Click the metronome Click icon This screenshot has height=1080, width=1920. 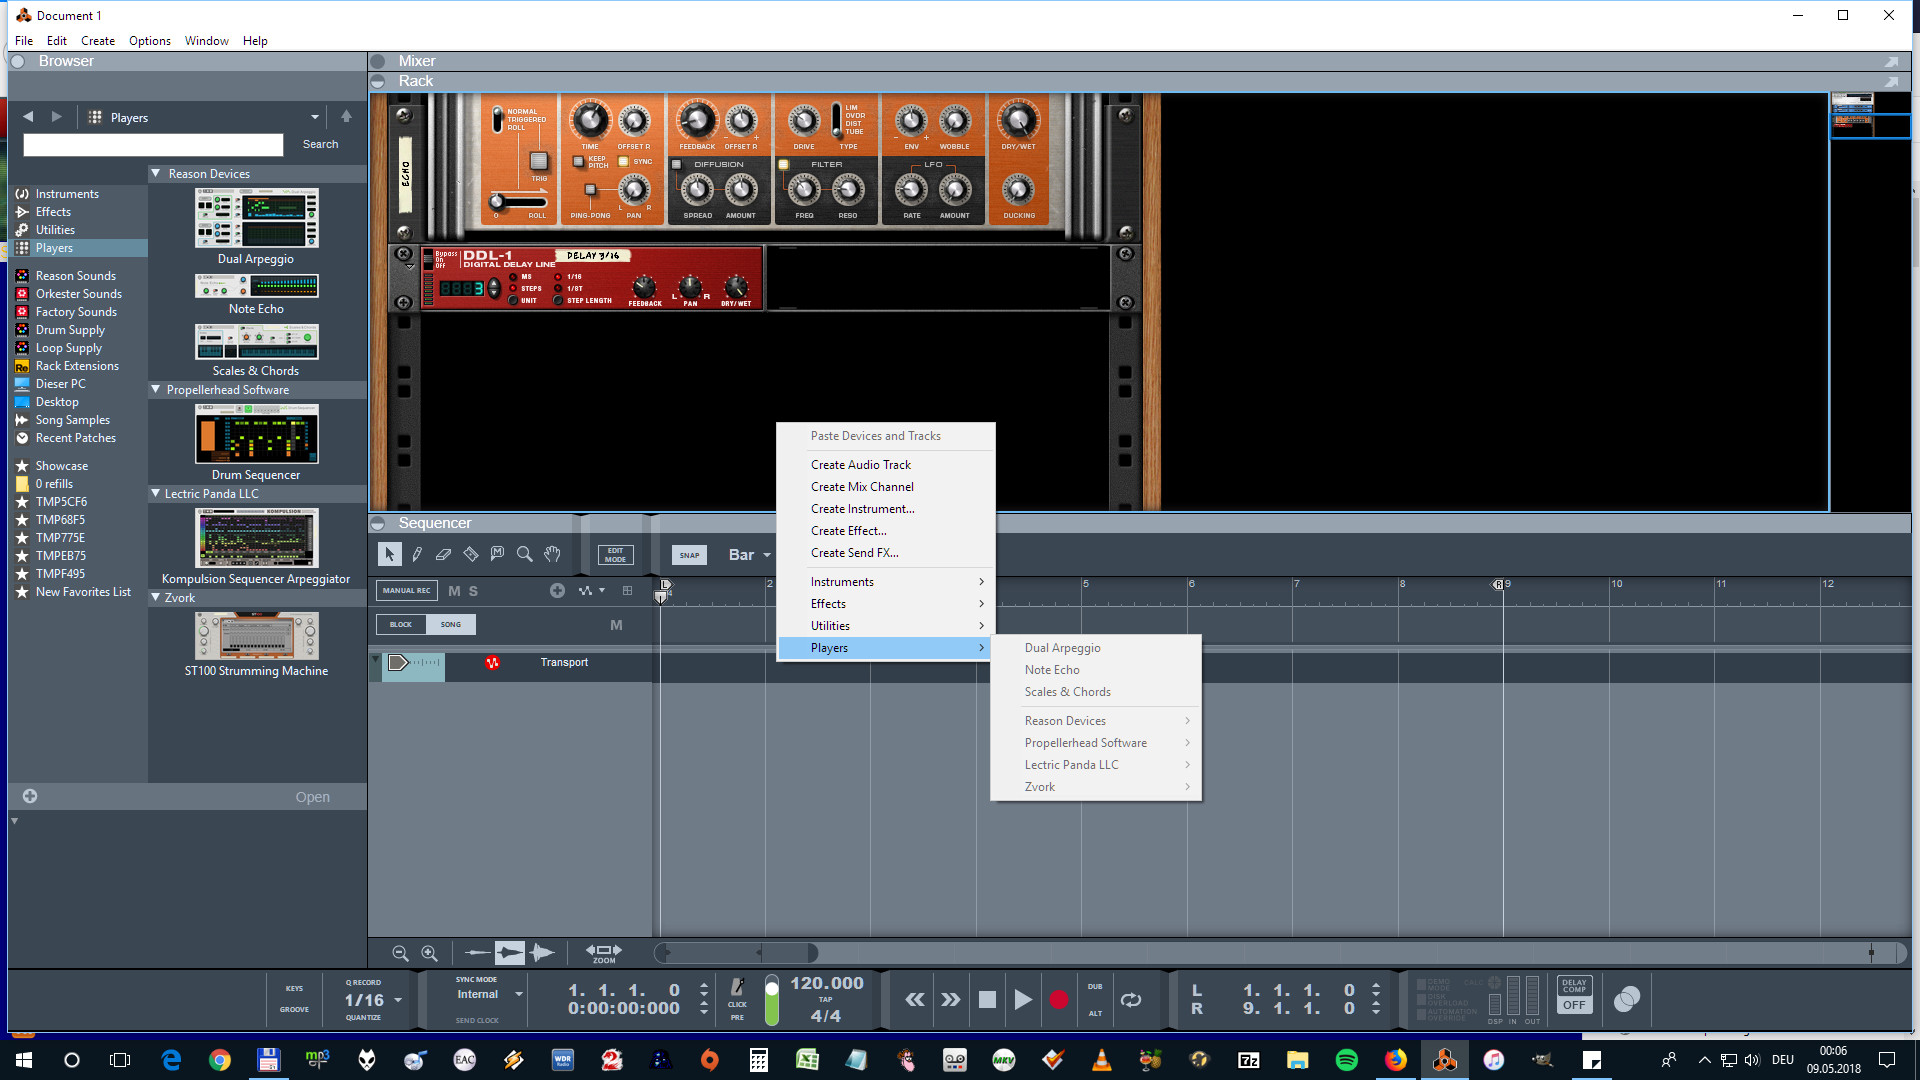[x=737, y=987]
